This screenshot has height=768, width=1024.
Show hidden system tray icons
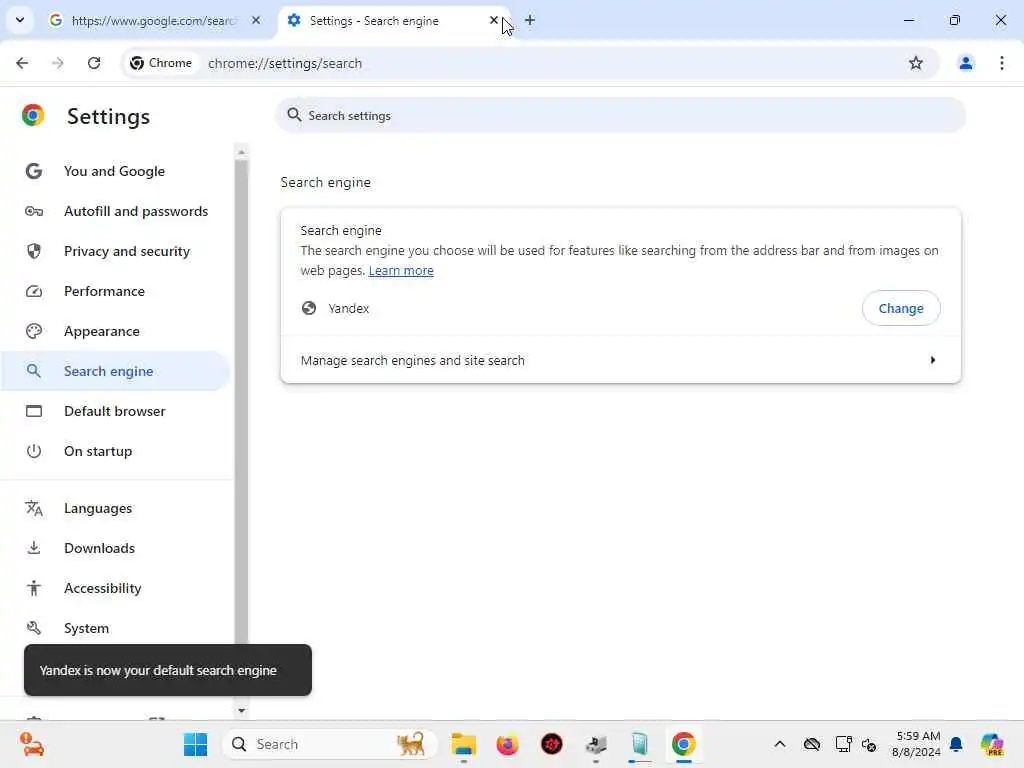pyautogui.click(x=780, y=744)
